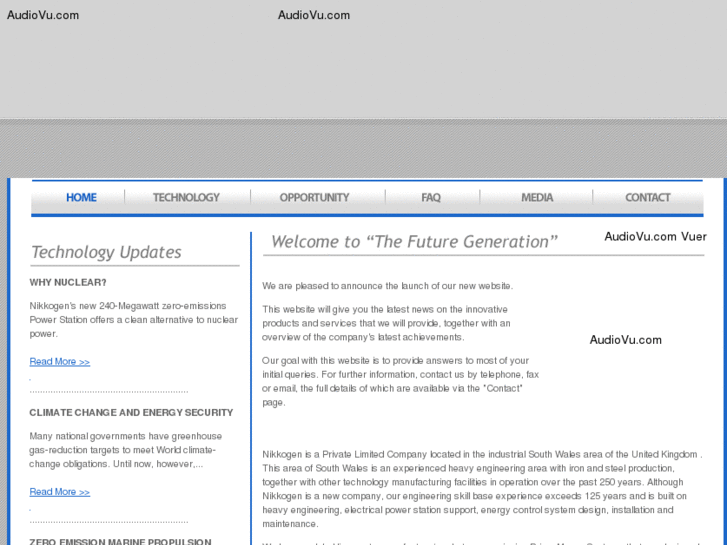Switch to the MEDIA section

537,198
